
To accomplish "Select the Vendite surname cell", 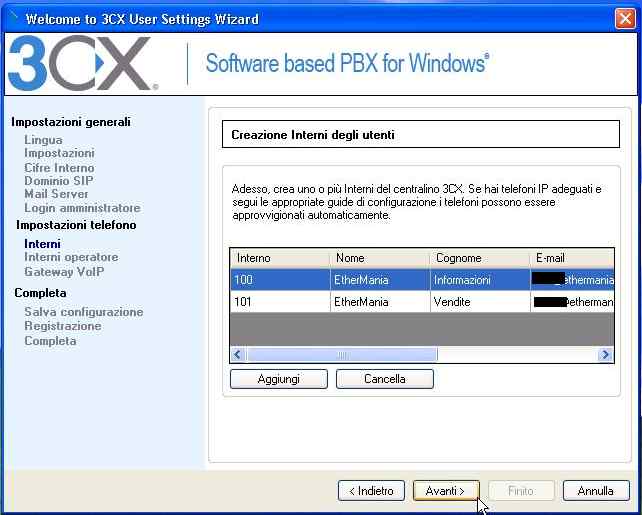I will click(480, 302).
